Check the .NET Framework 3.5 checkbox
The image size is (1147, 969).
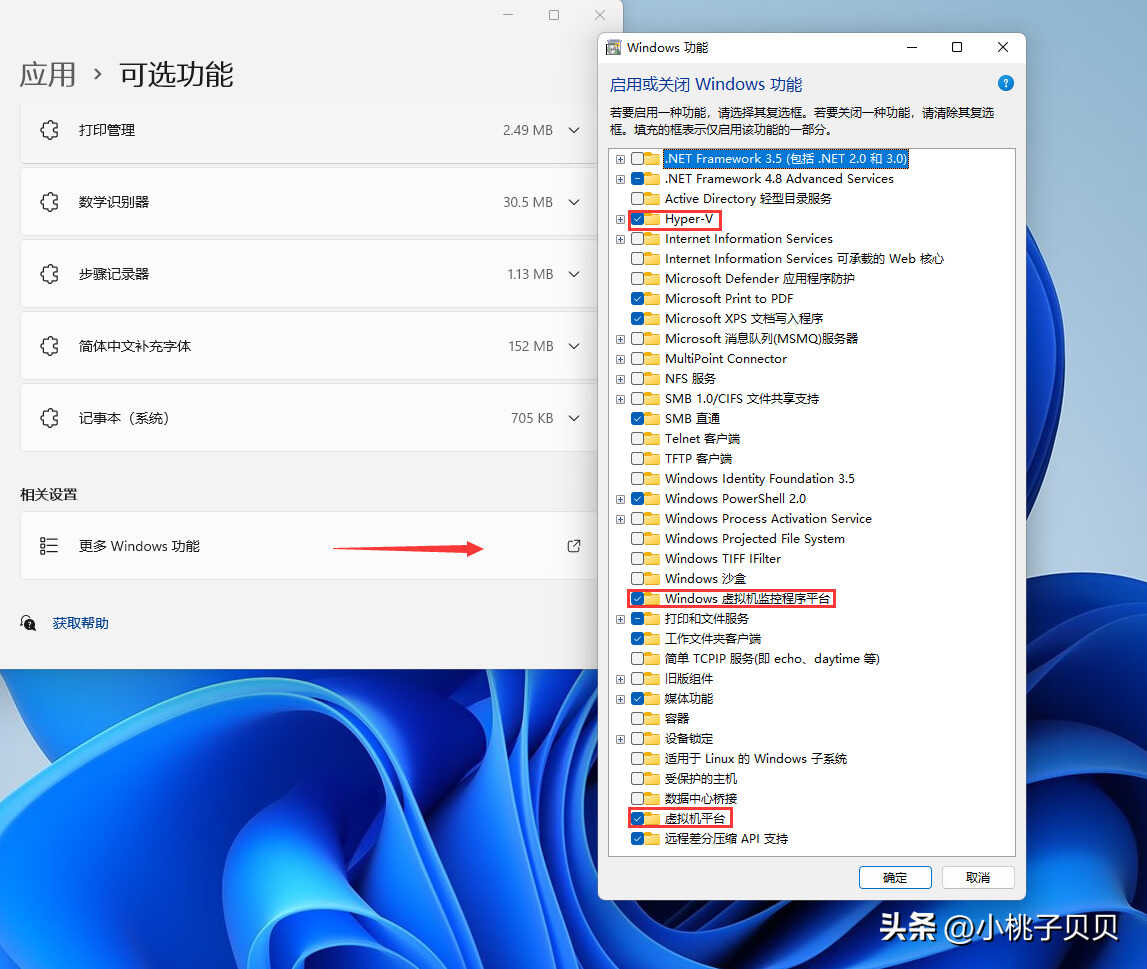637,159
